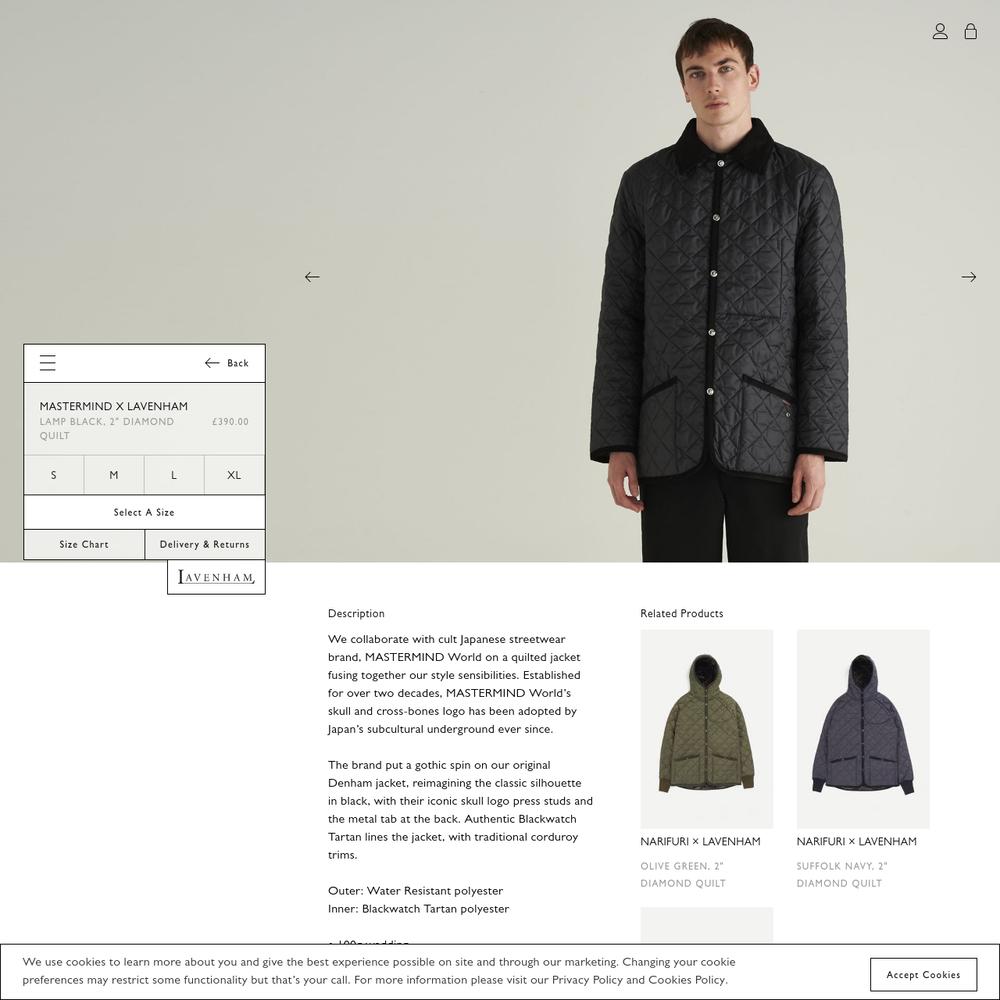Show previous product image arrow
Screen dimensions: 1000x1000
312,277
